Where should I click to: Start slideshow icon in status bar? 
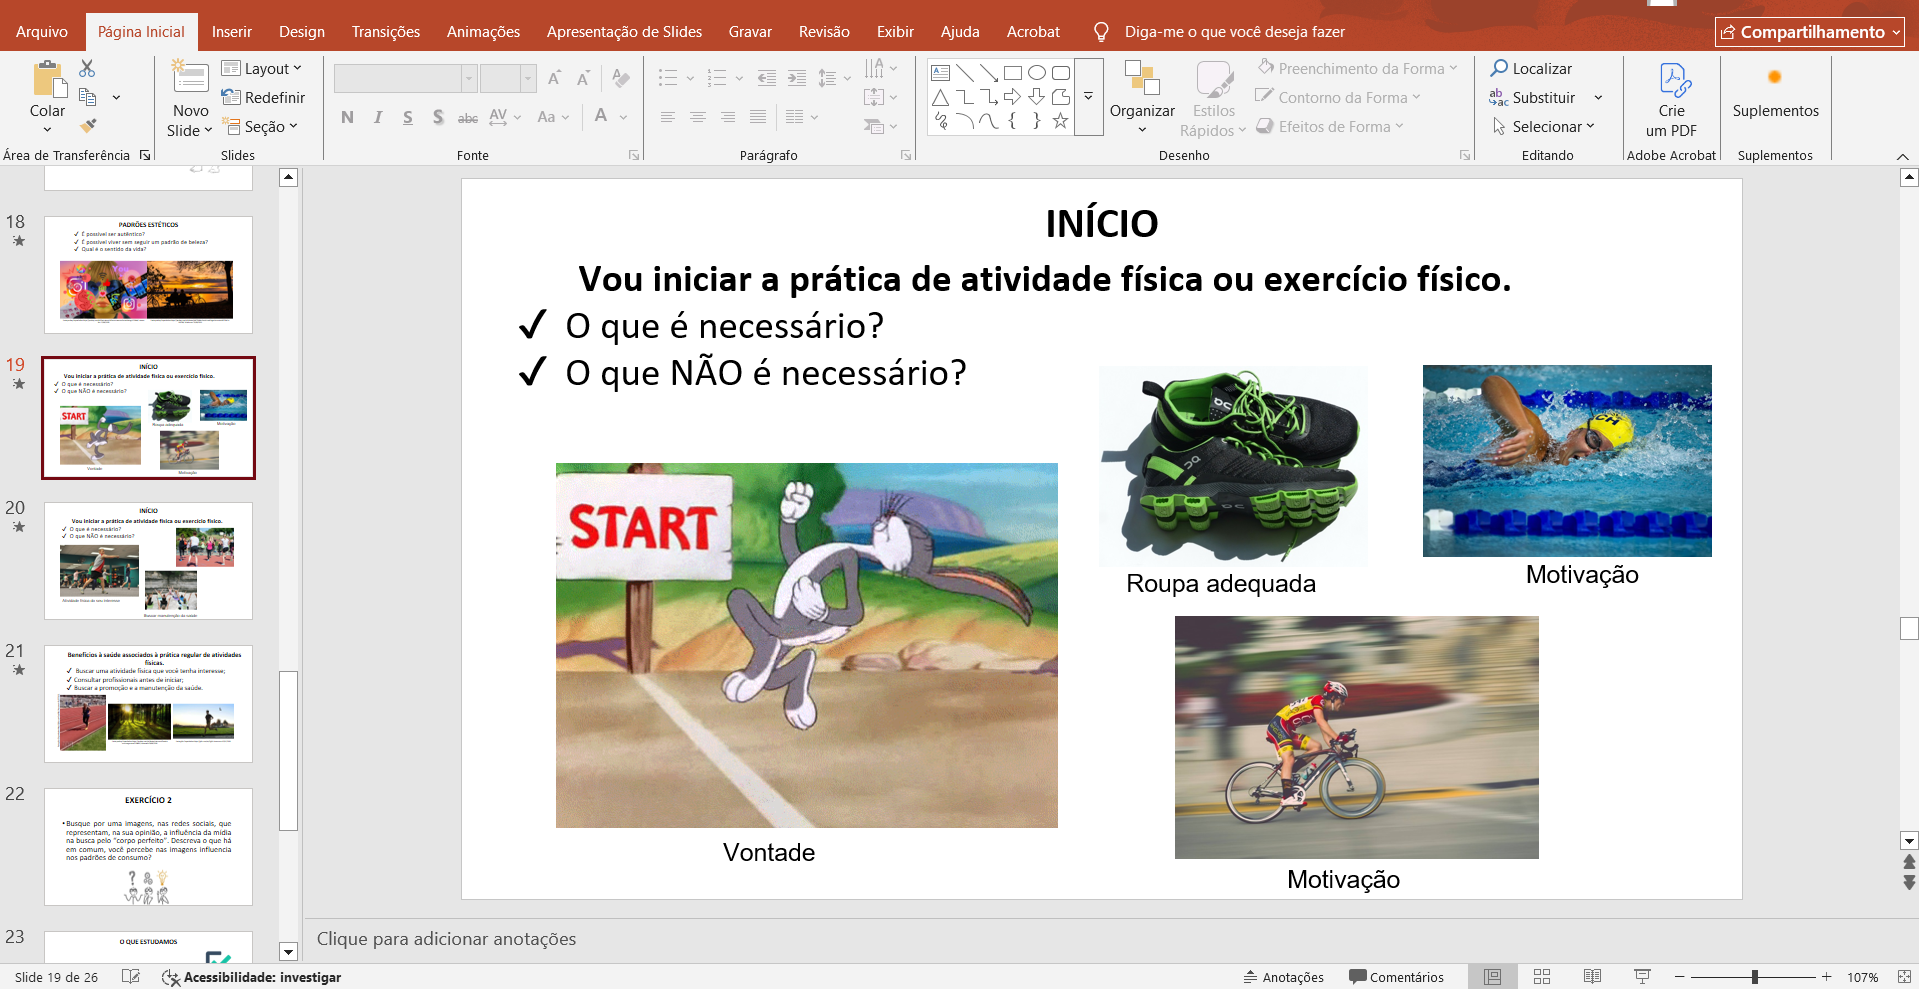pos(1642,977)
